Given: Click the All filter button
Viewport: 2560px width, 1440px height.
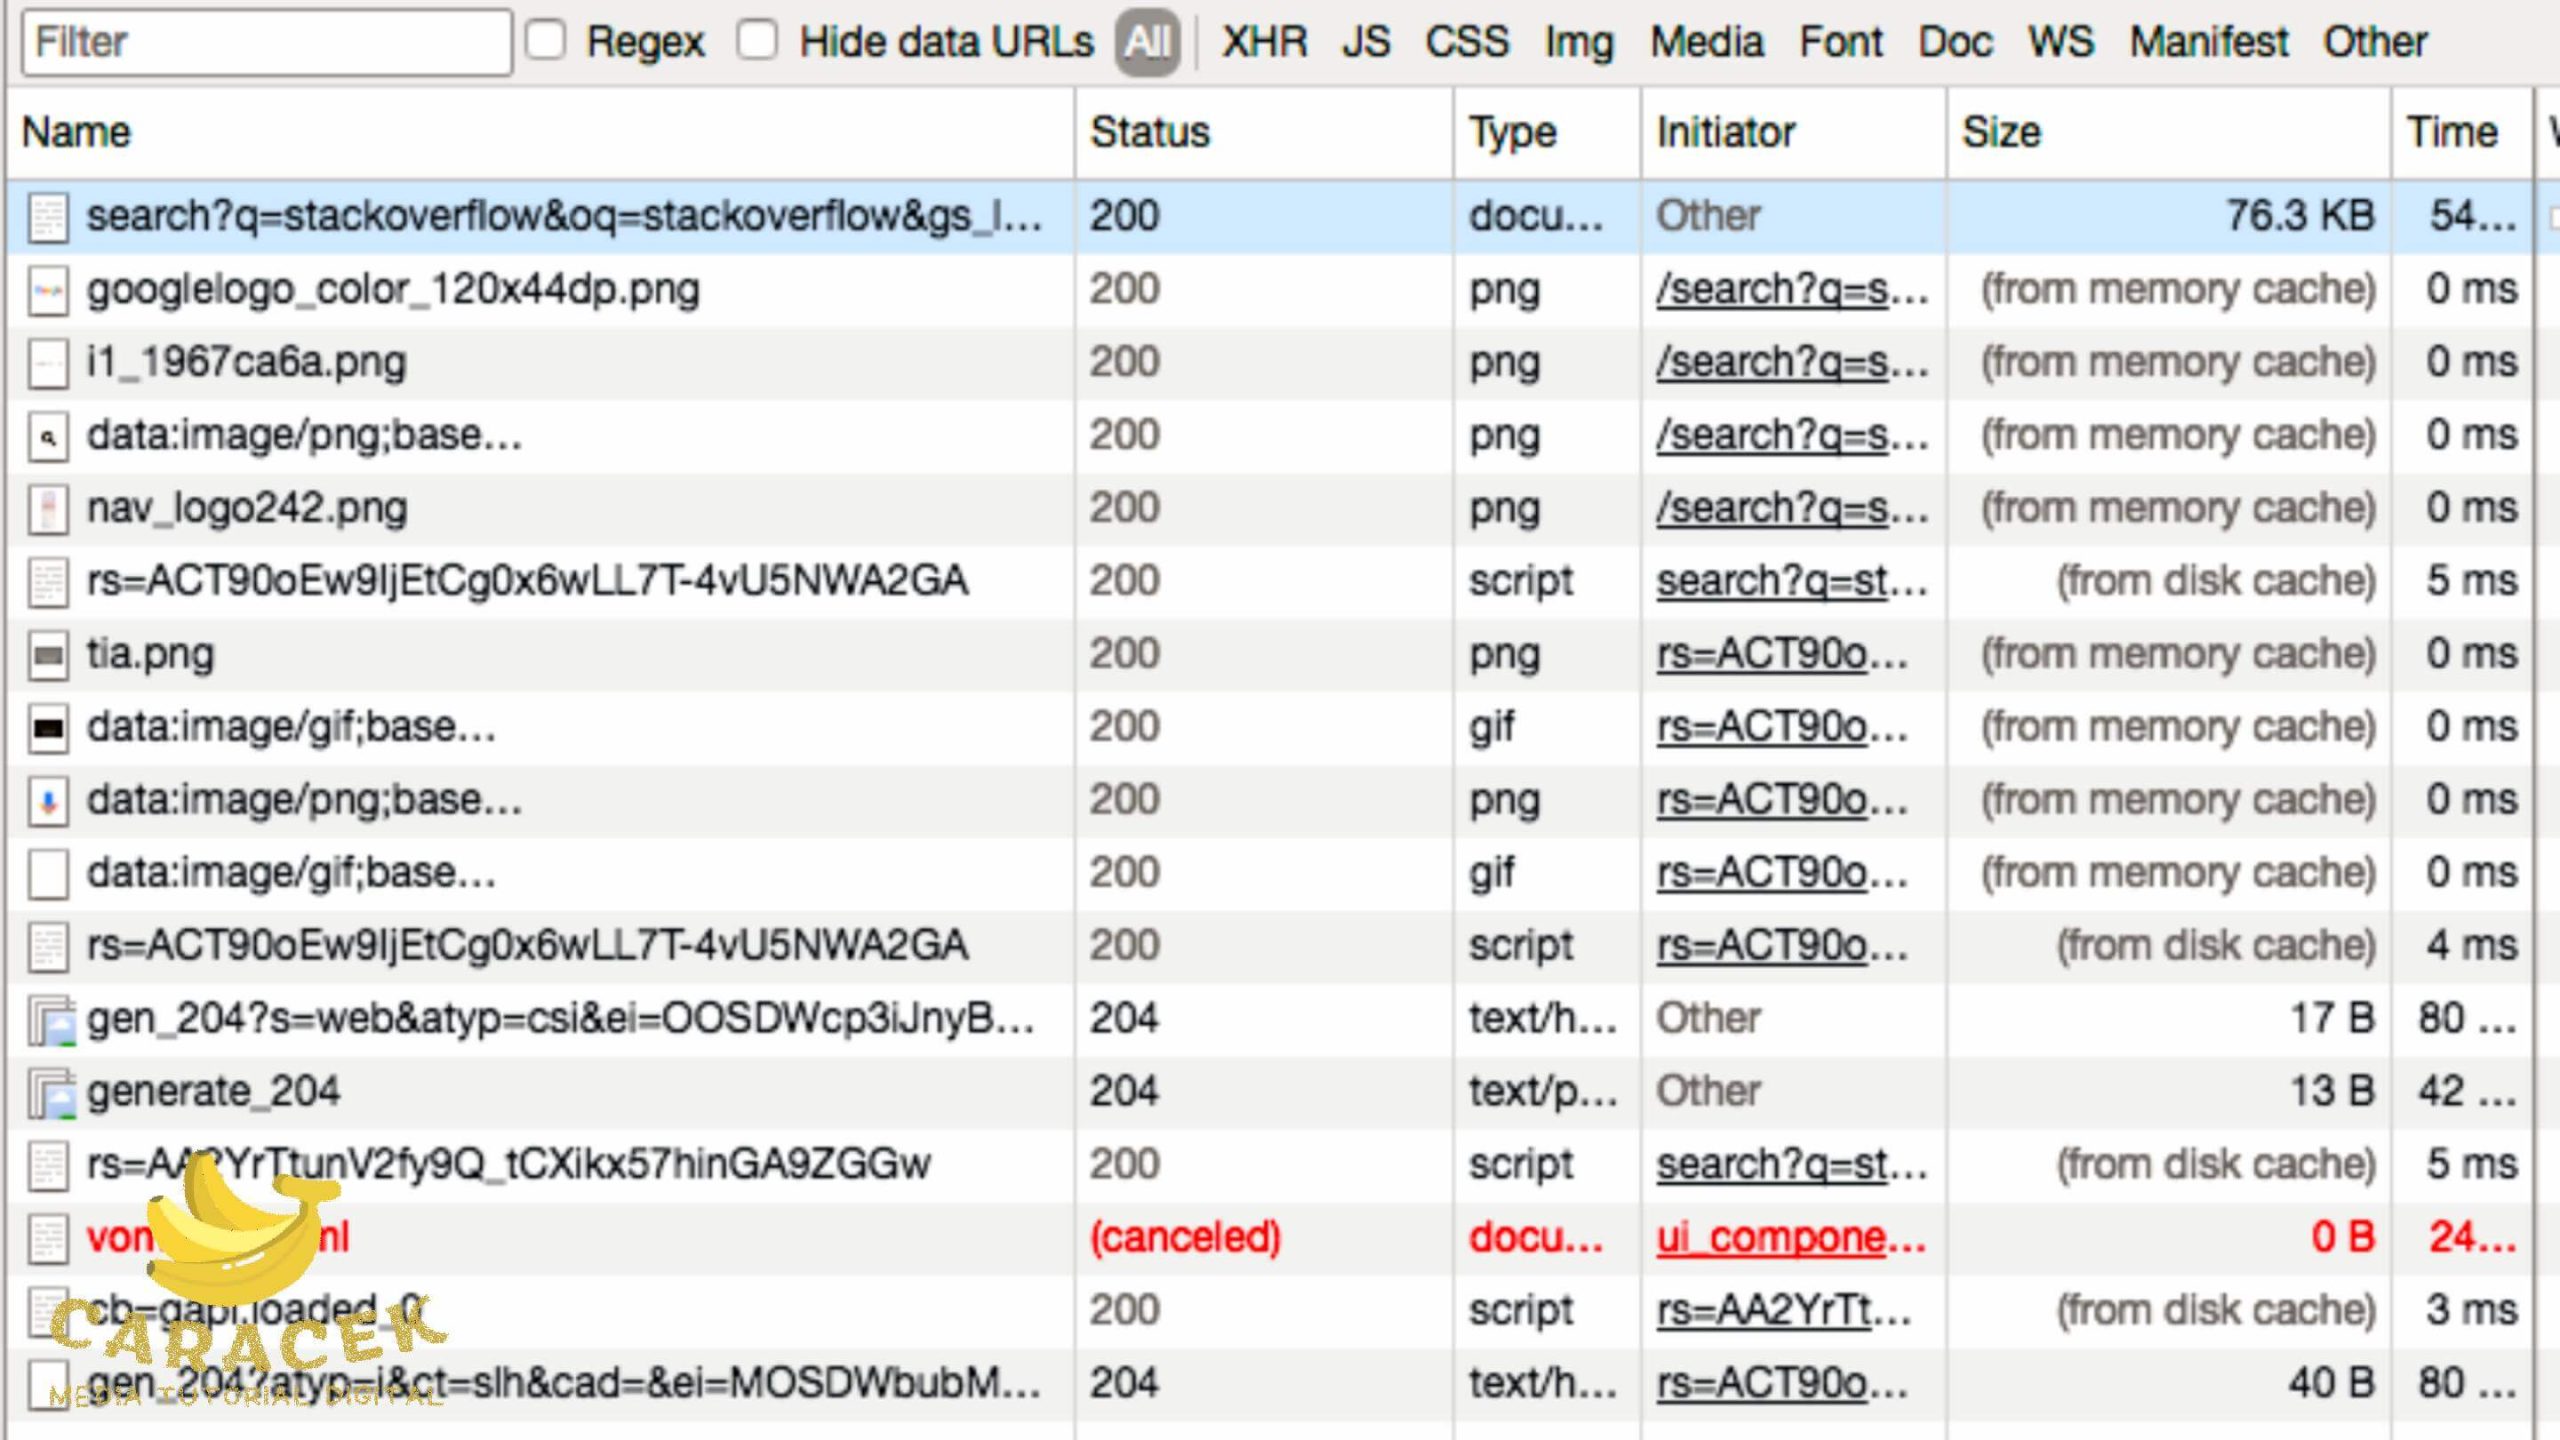Looking at the screenshot, I should (x=1143, y=39).
